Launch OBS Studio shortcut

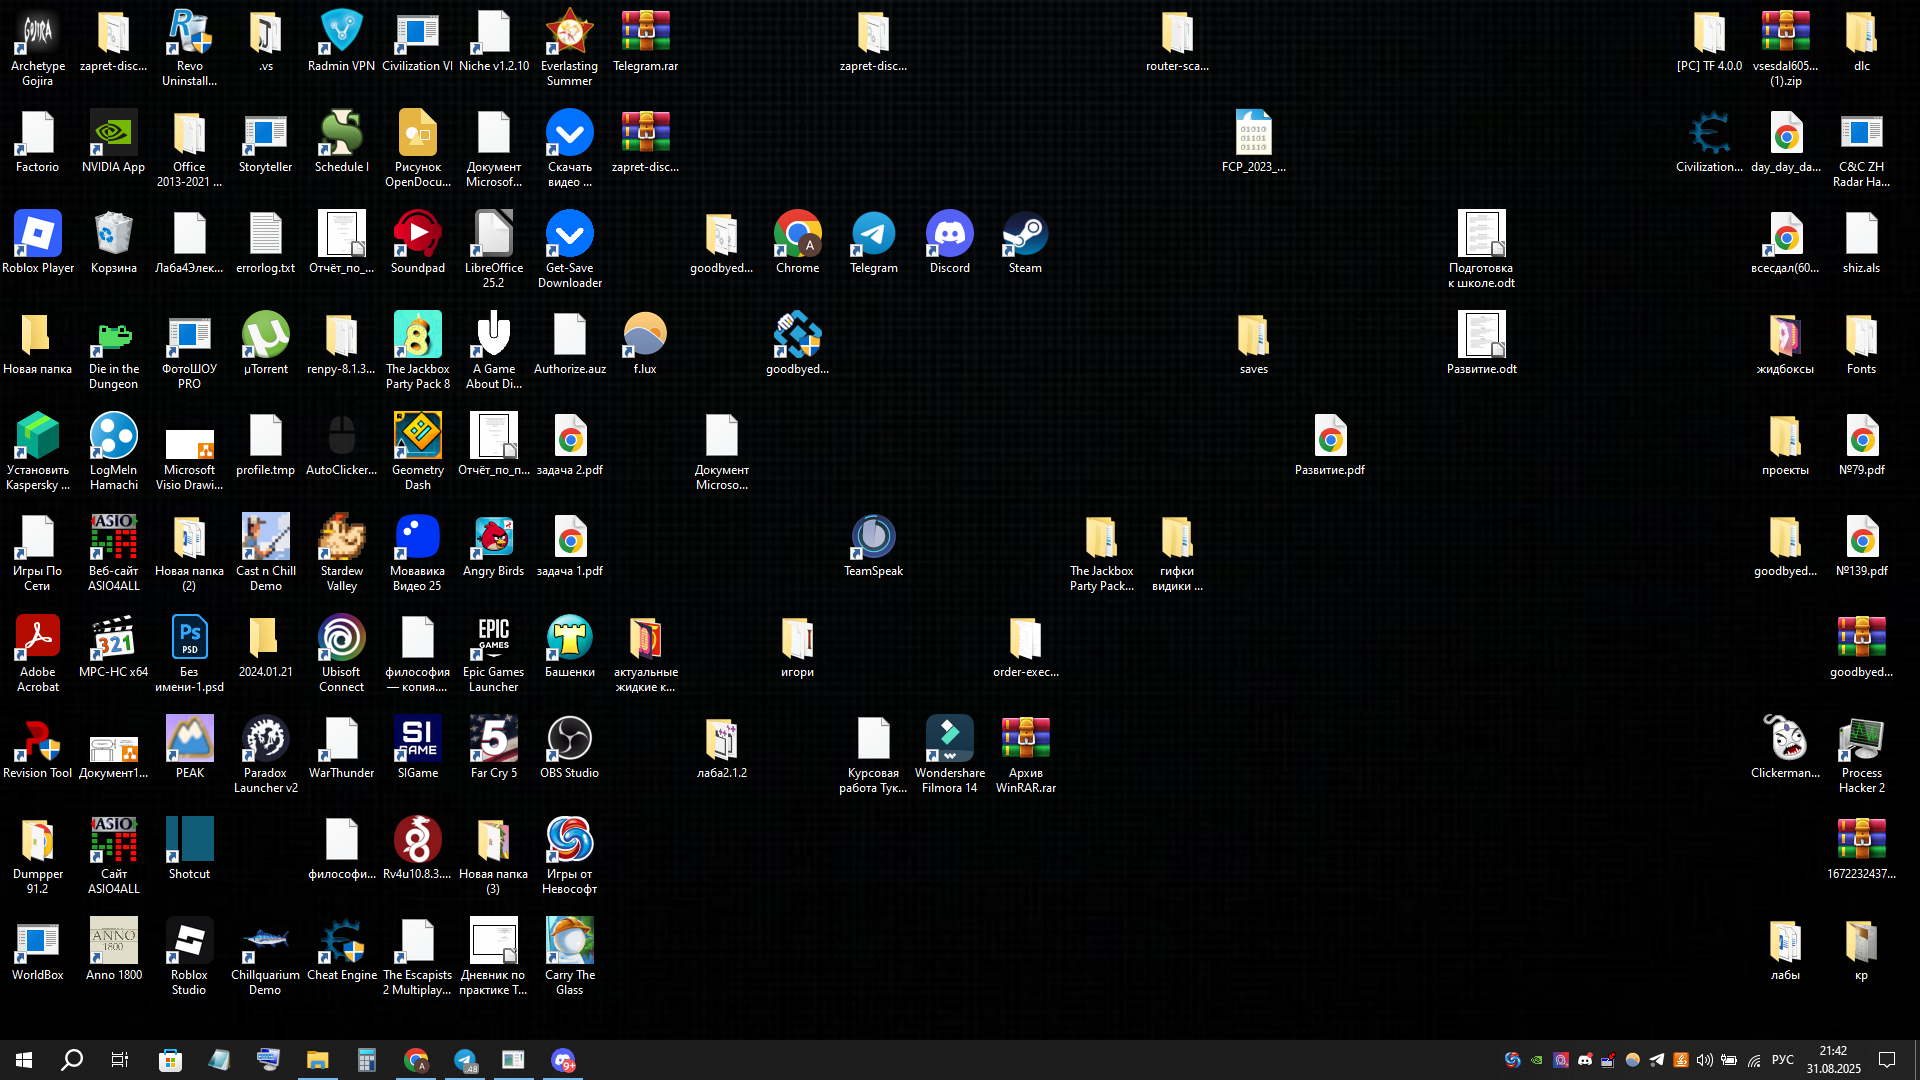[x=570, y=748]
